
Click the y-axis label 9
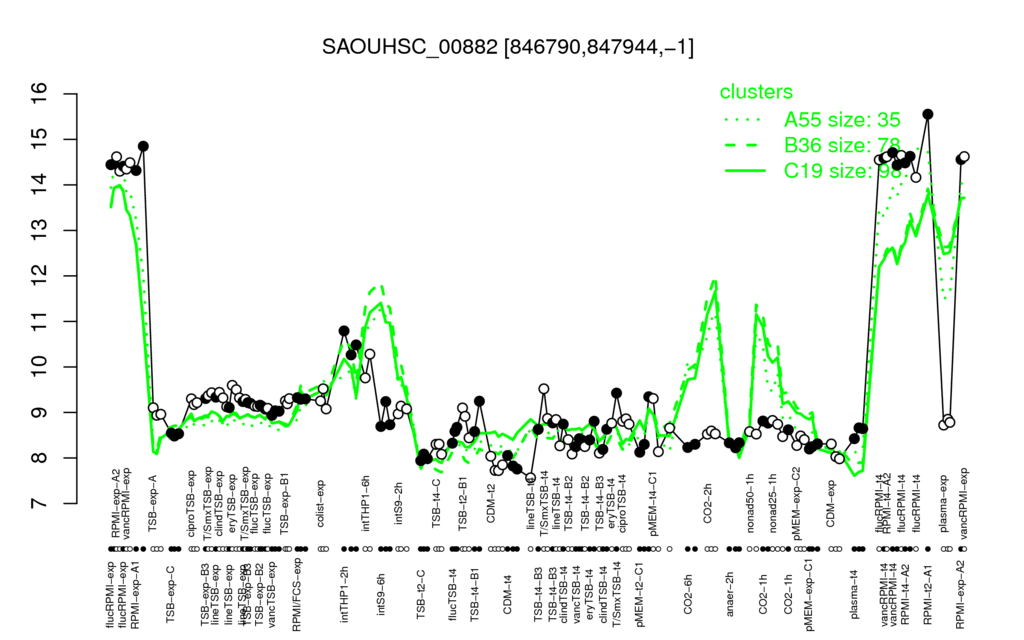(x=40, y=412)
